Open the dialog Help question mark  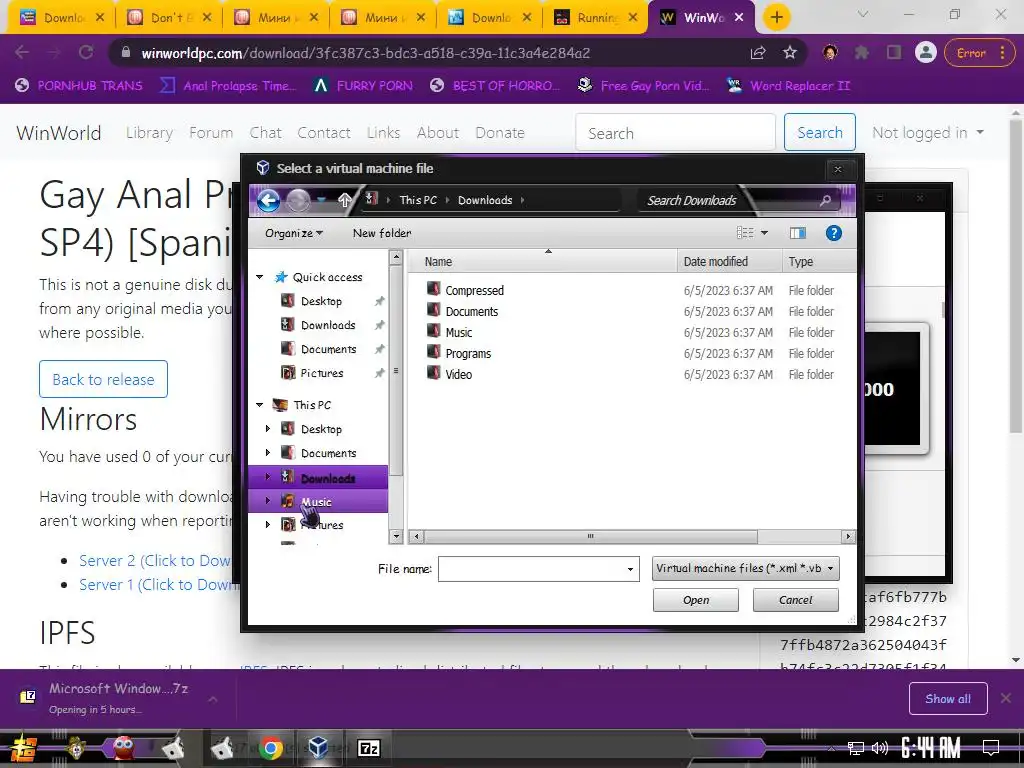pos(833,233)
